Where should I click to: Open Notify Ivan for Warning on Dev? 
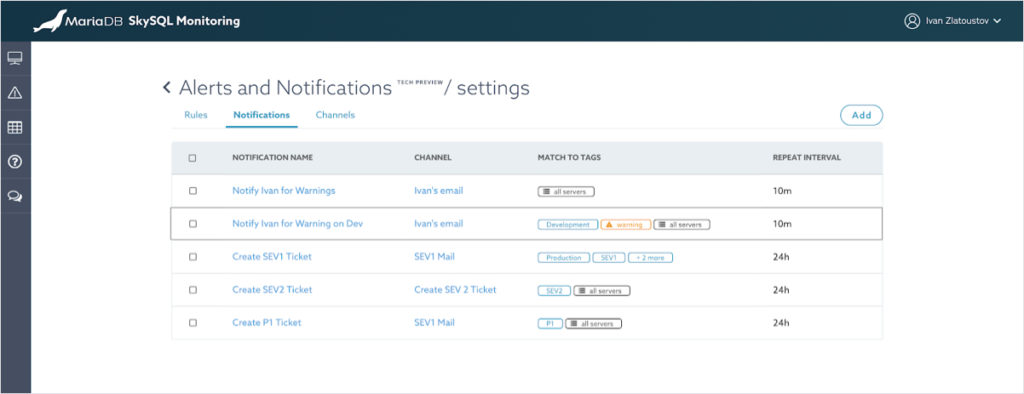(x=297, y=223)
